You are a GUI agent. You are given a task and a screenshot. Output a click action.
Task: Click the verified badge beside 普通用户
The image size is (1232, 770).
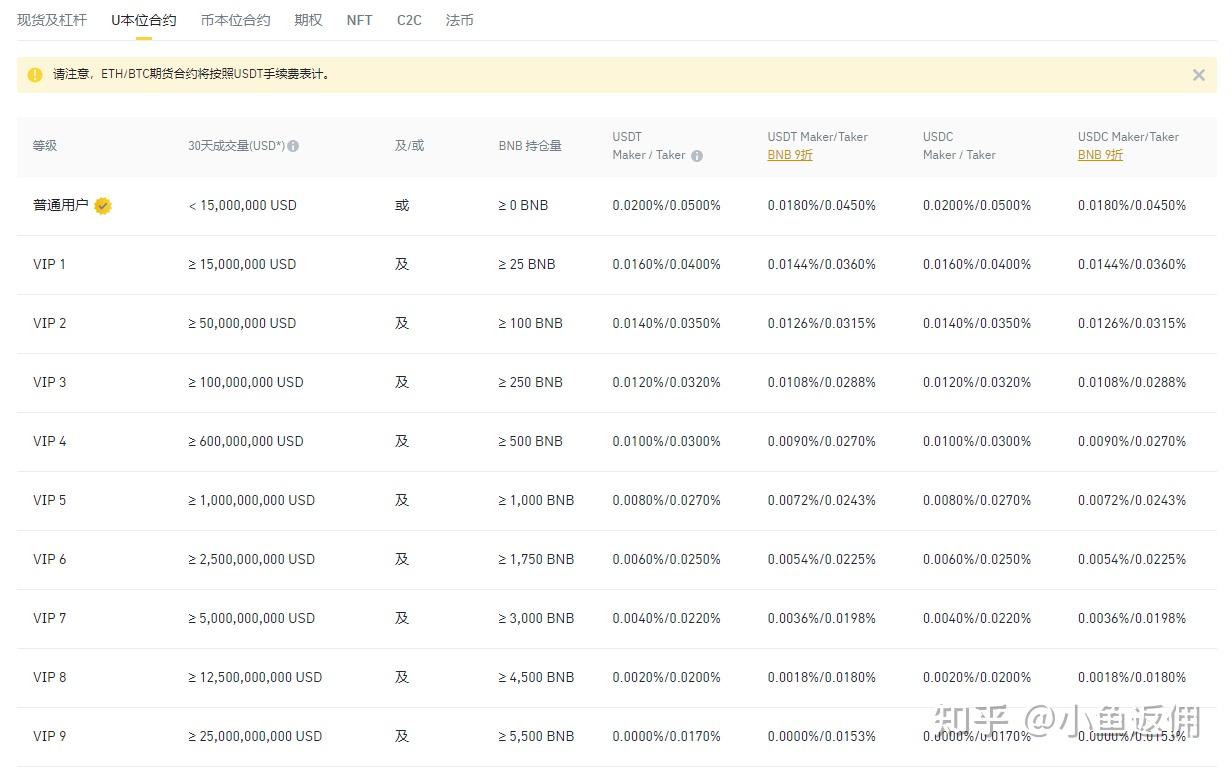[x=103, y=206]
